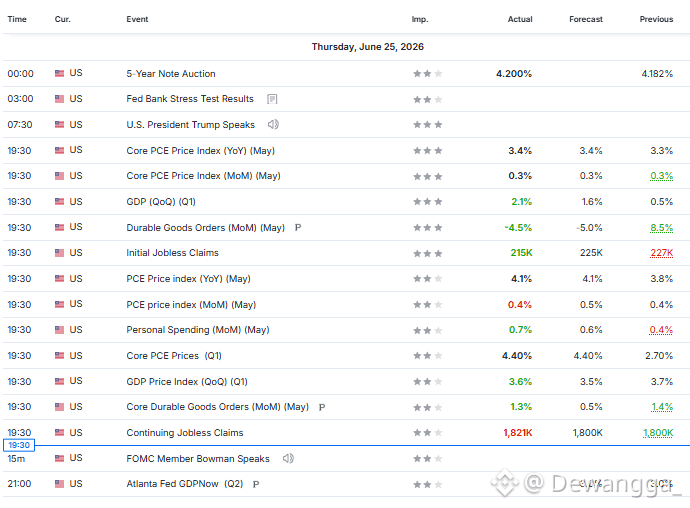Open the Fed Bank Stress Test report icon
Viewport: 690px width, 508px height.
tap(272, 99)
